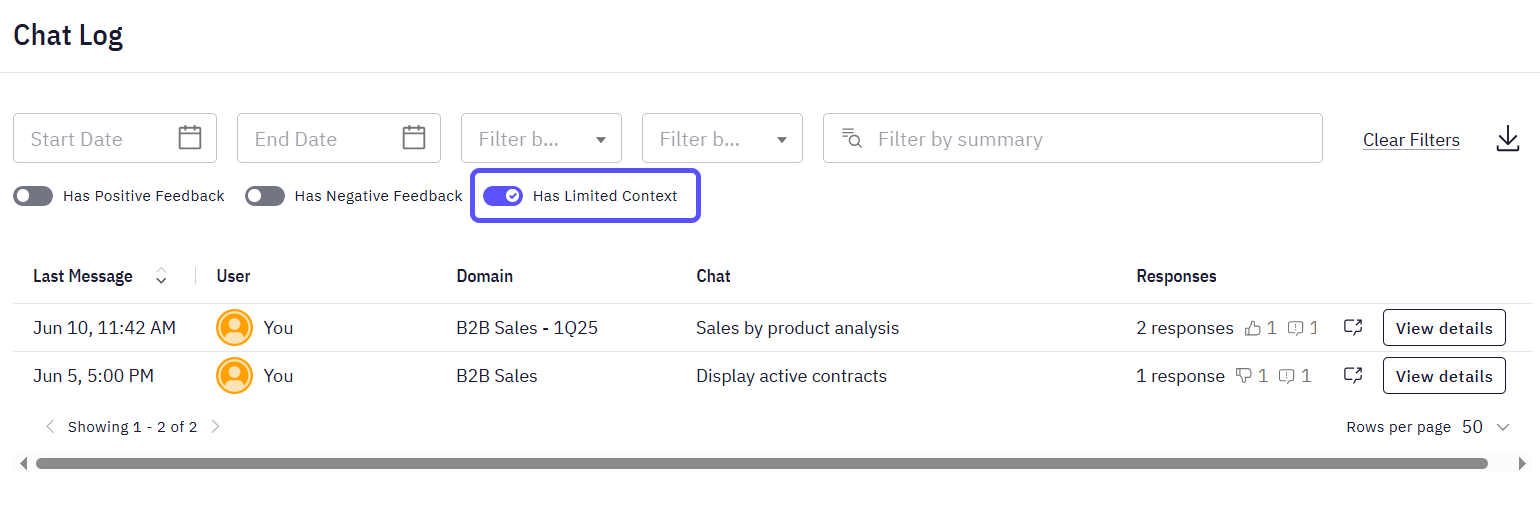View details for Display active contracts

[1444, 376]
